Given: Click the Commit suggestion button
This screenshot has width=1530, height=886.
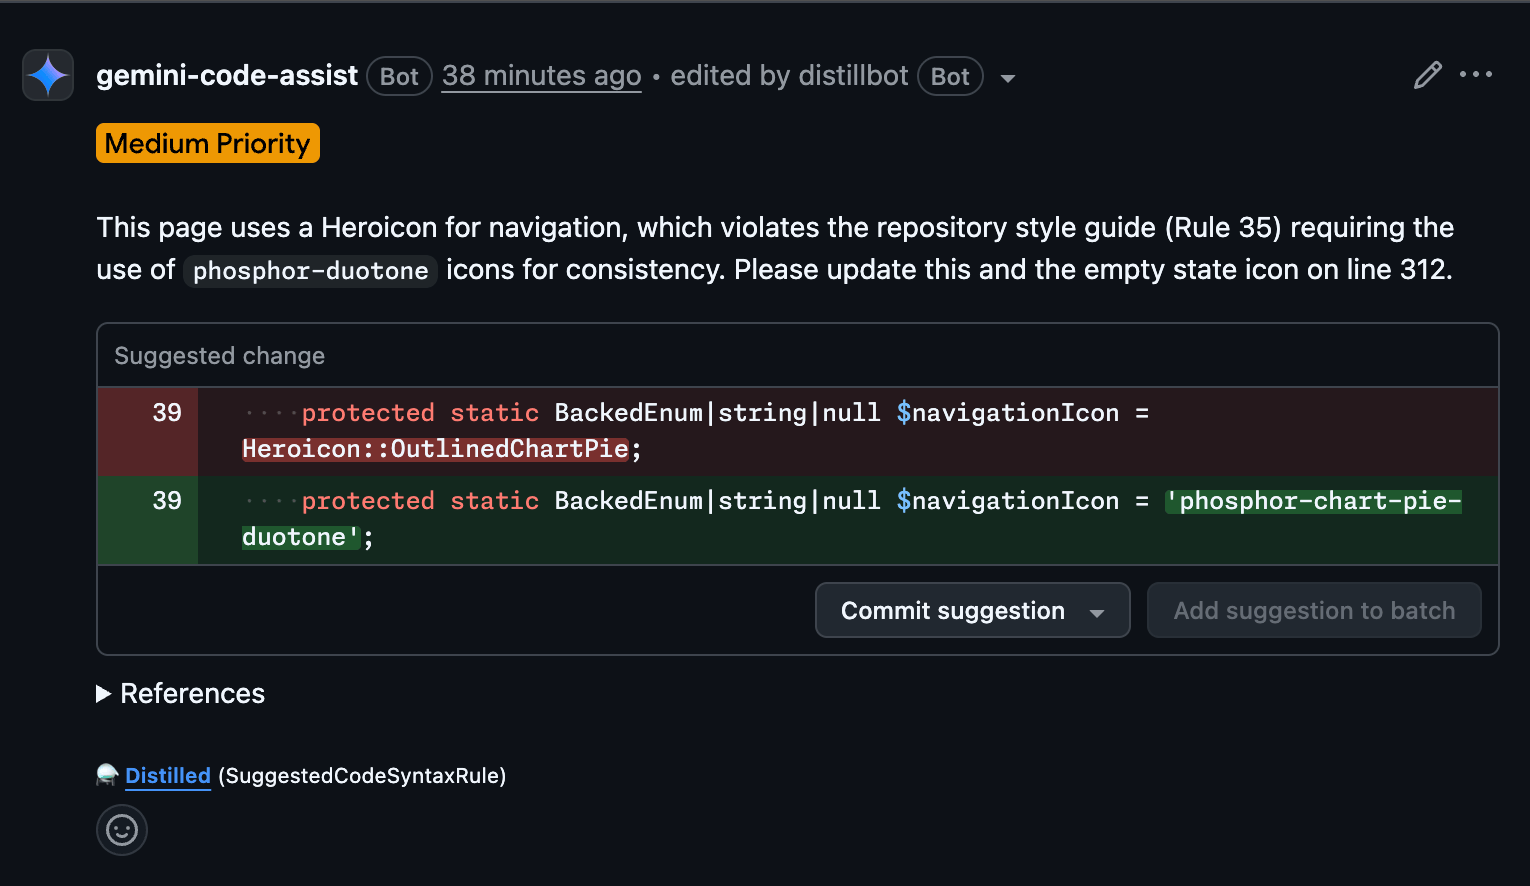Looking at the screenshot, I should [x=952, y=610].
